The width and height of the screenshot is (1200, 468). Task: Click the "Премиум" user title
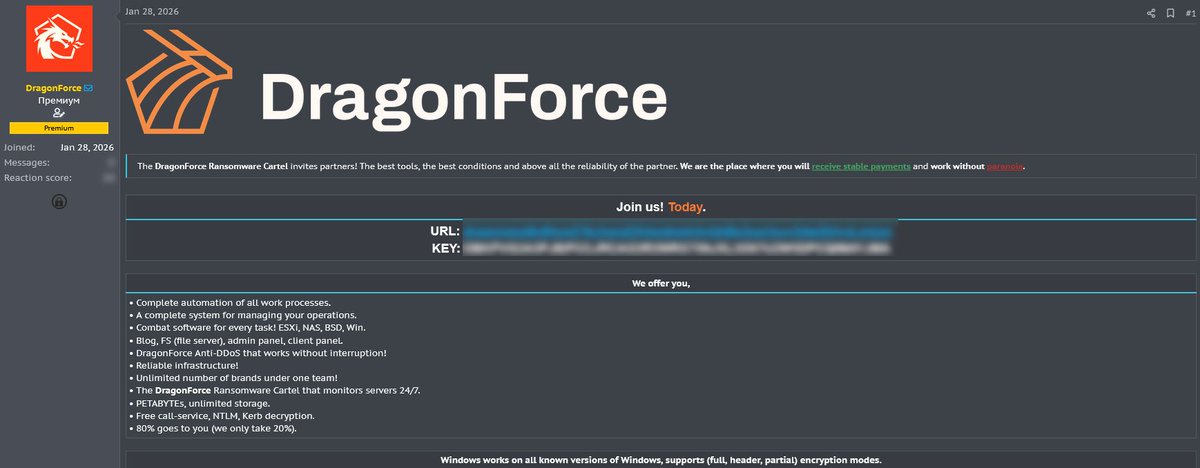59,101
